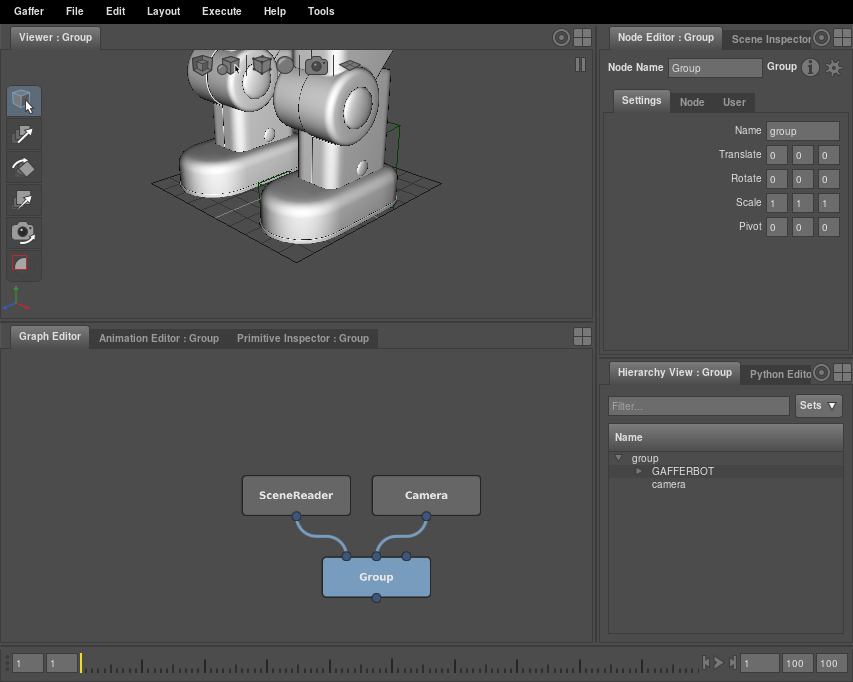Select the SceneReader node in the graph

coord(296,495)
